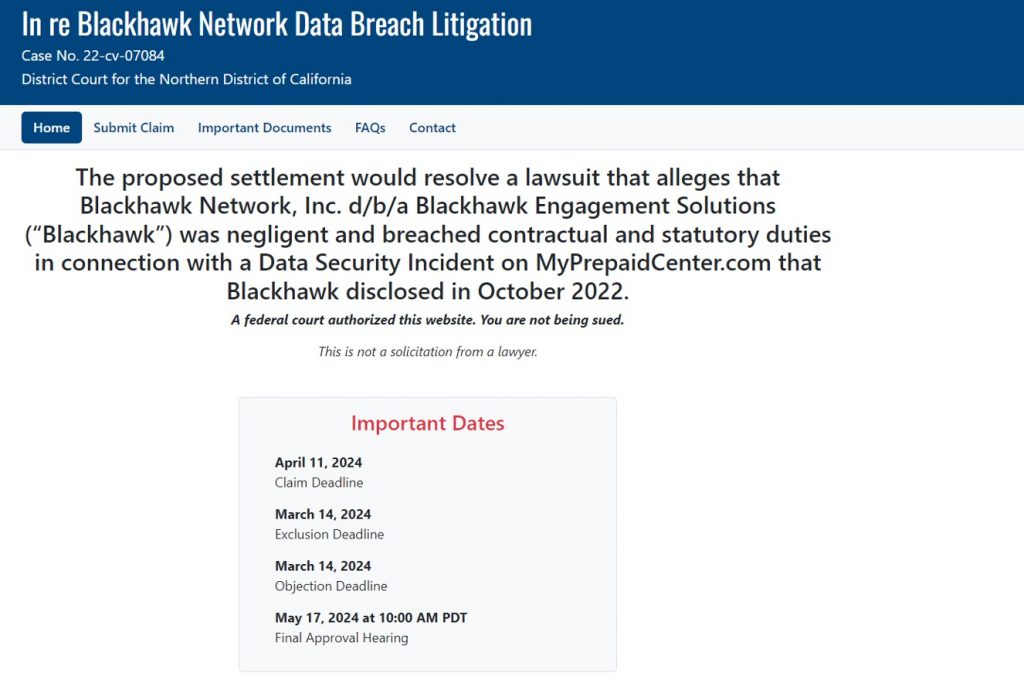Click the Important Dates heading
The image size is (1024, 683).
coord(427,423)
